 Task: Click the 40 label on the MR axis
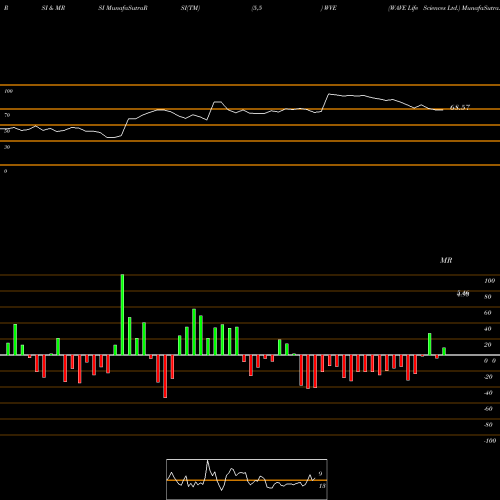pos(488,329)
